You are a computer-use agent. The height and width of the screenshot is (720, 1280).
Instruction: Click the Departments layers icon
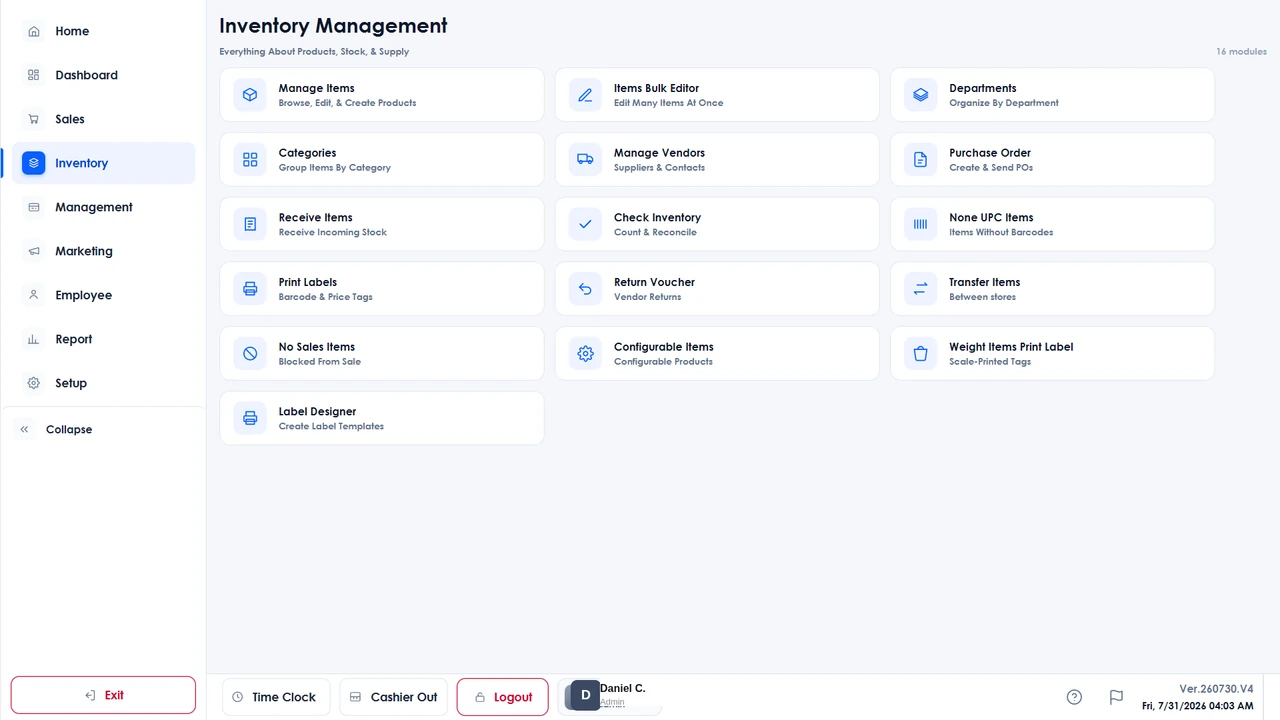click(x=921, y=95)
